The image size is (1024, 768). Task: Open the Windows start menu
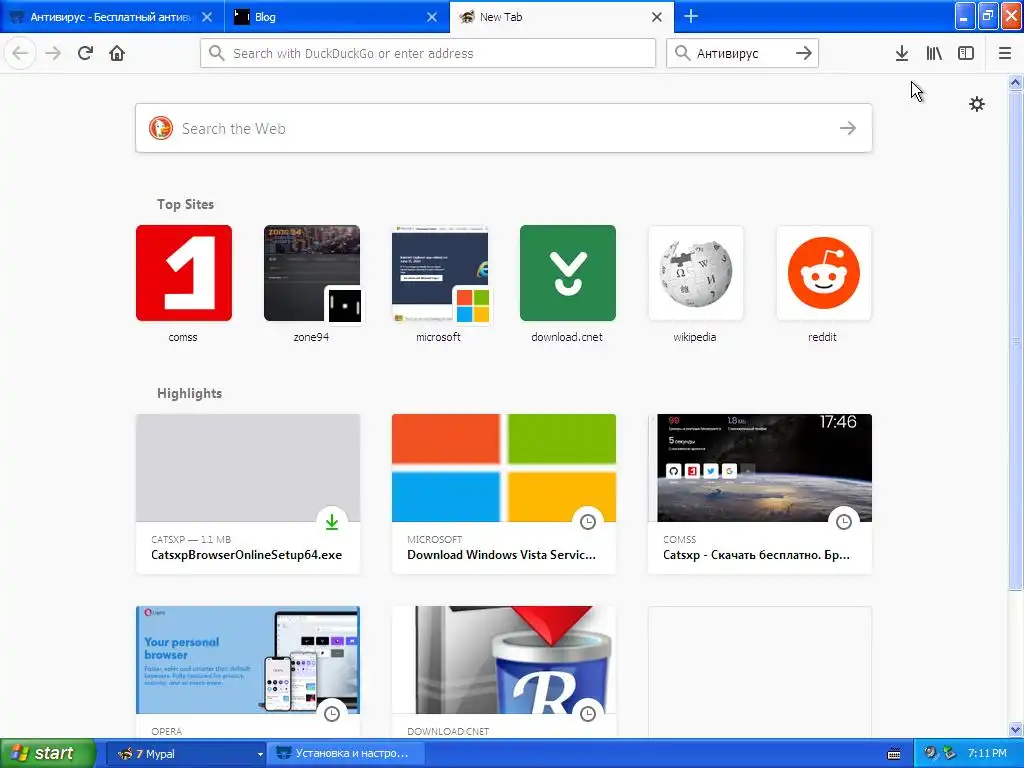(x=47, y=754)
